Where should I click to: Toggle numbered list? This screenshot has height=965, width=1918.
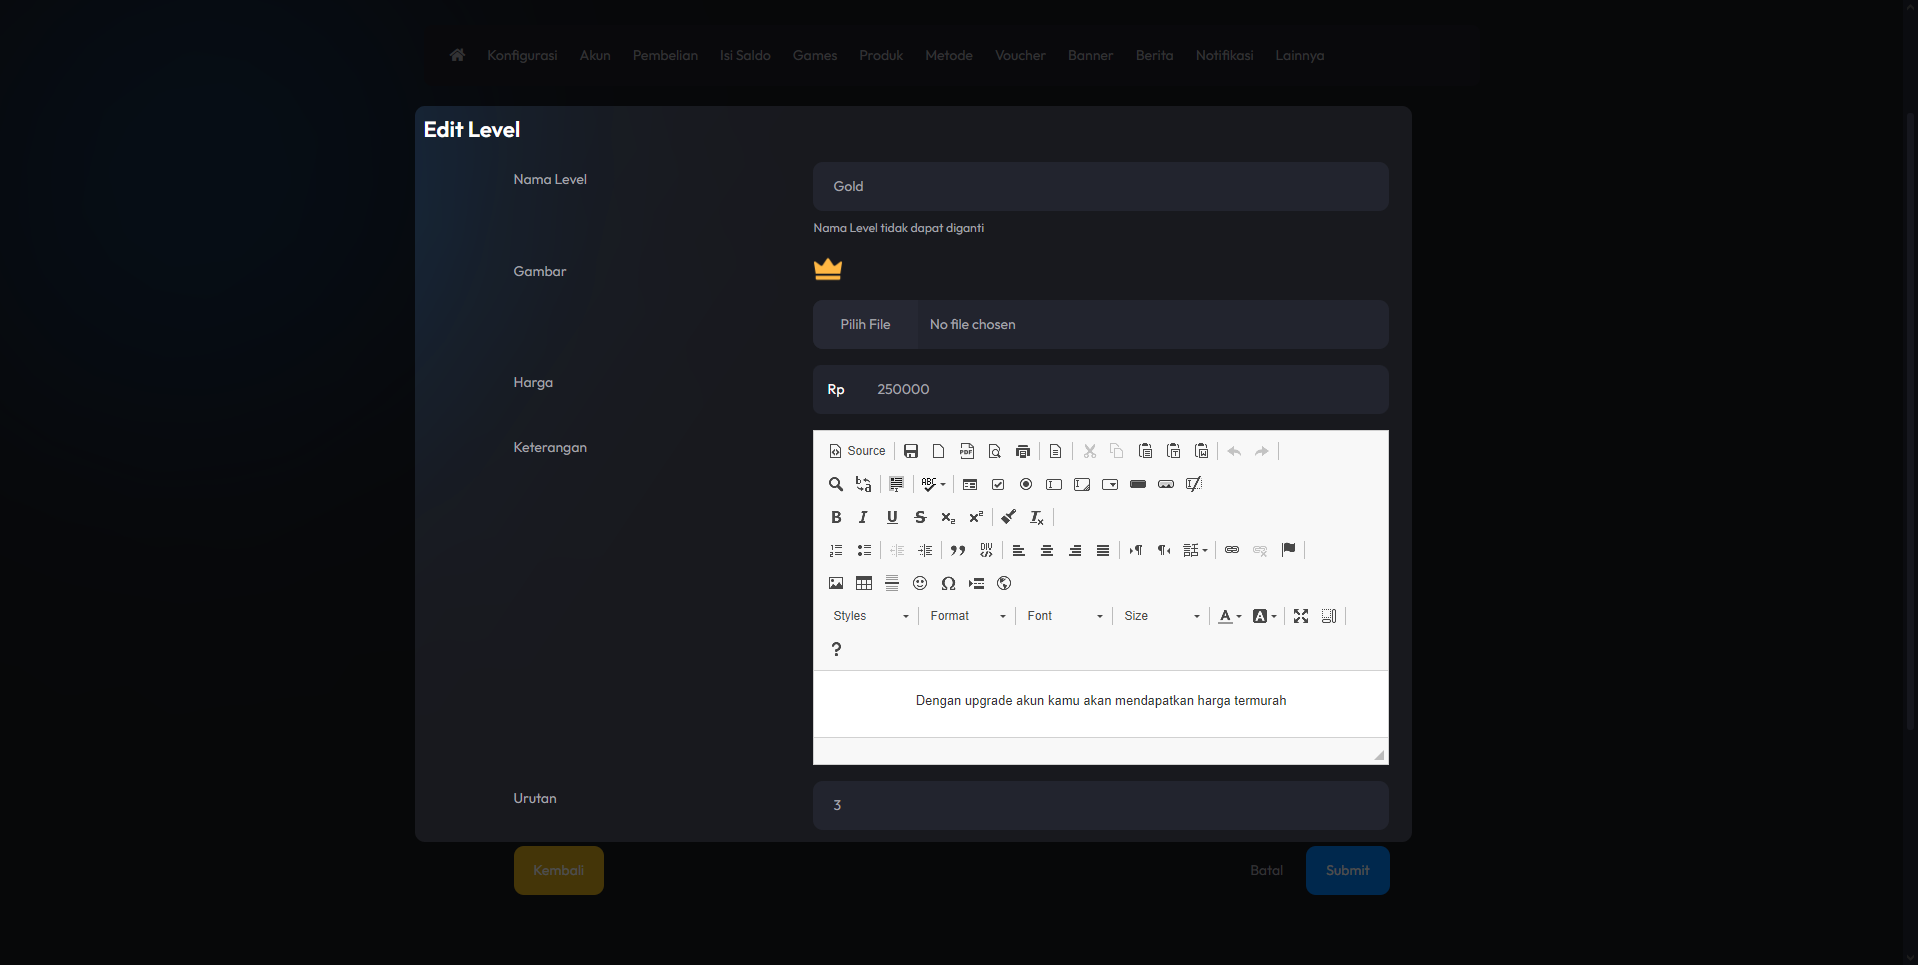(836, 550)
